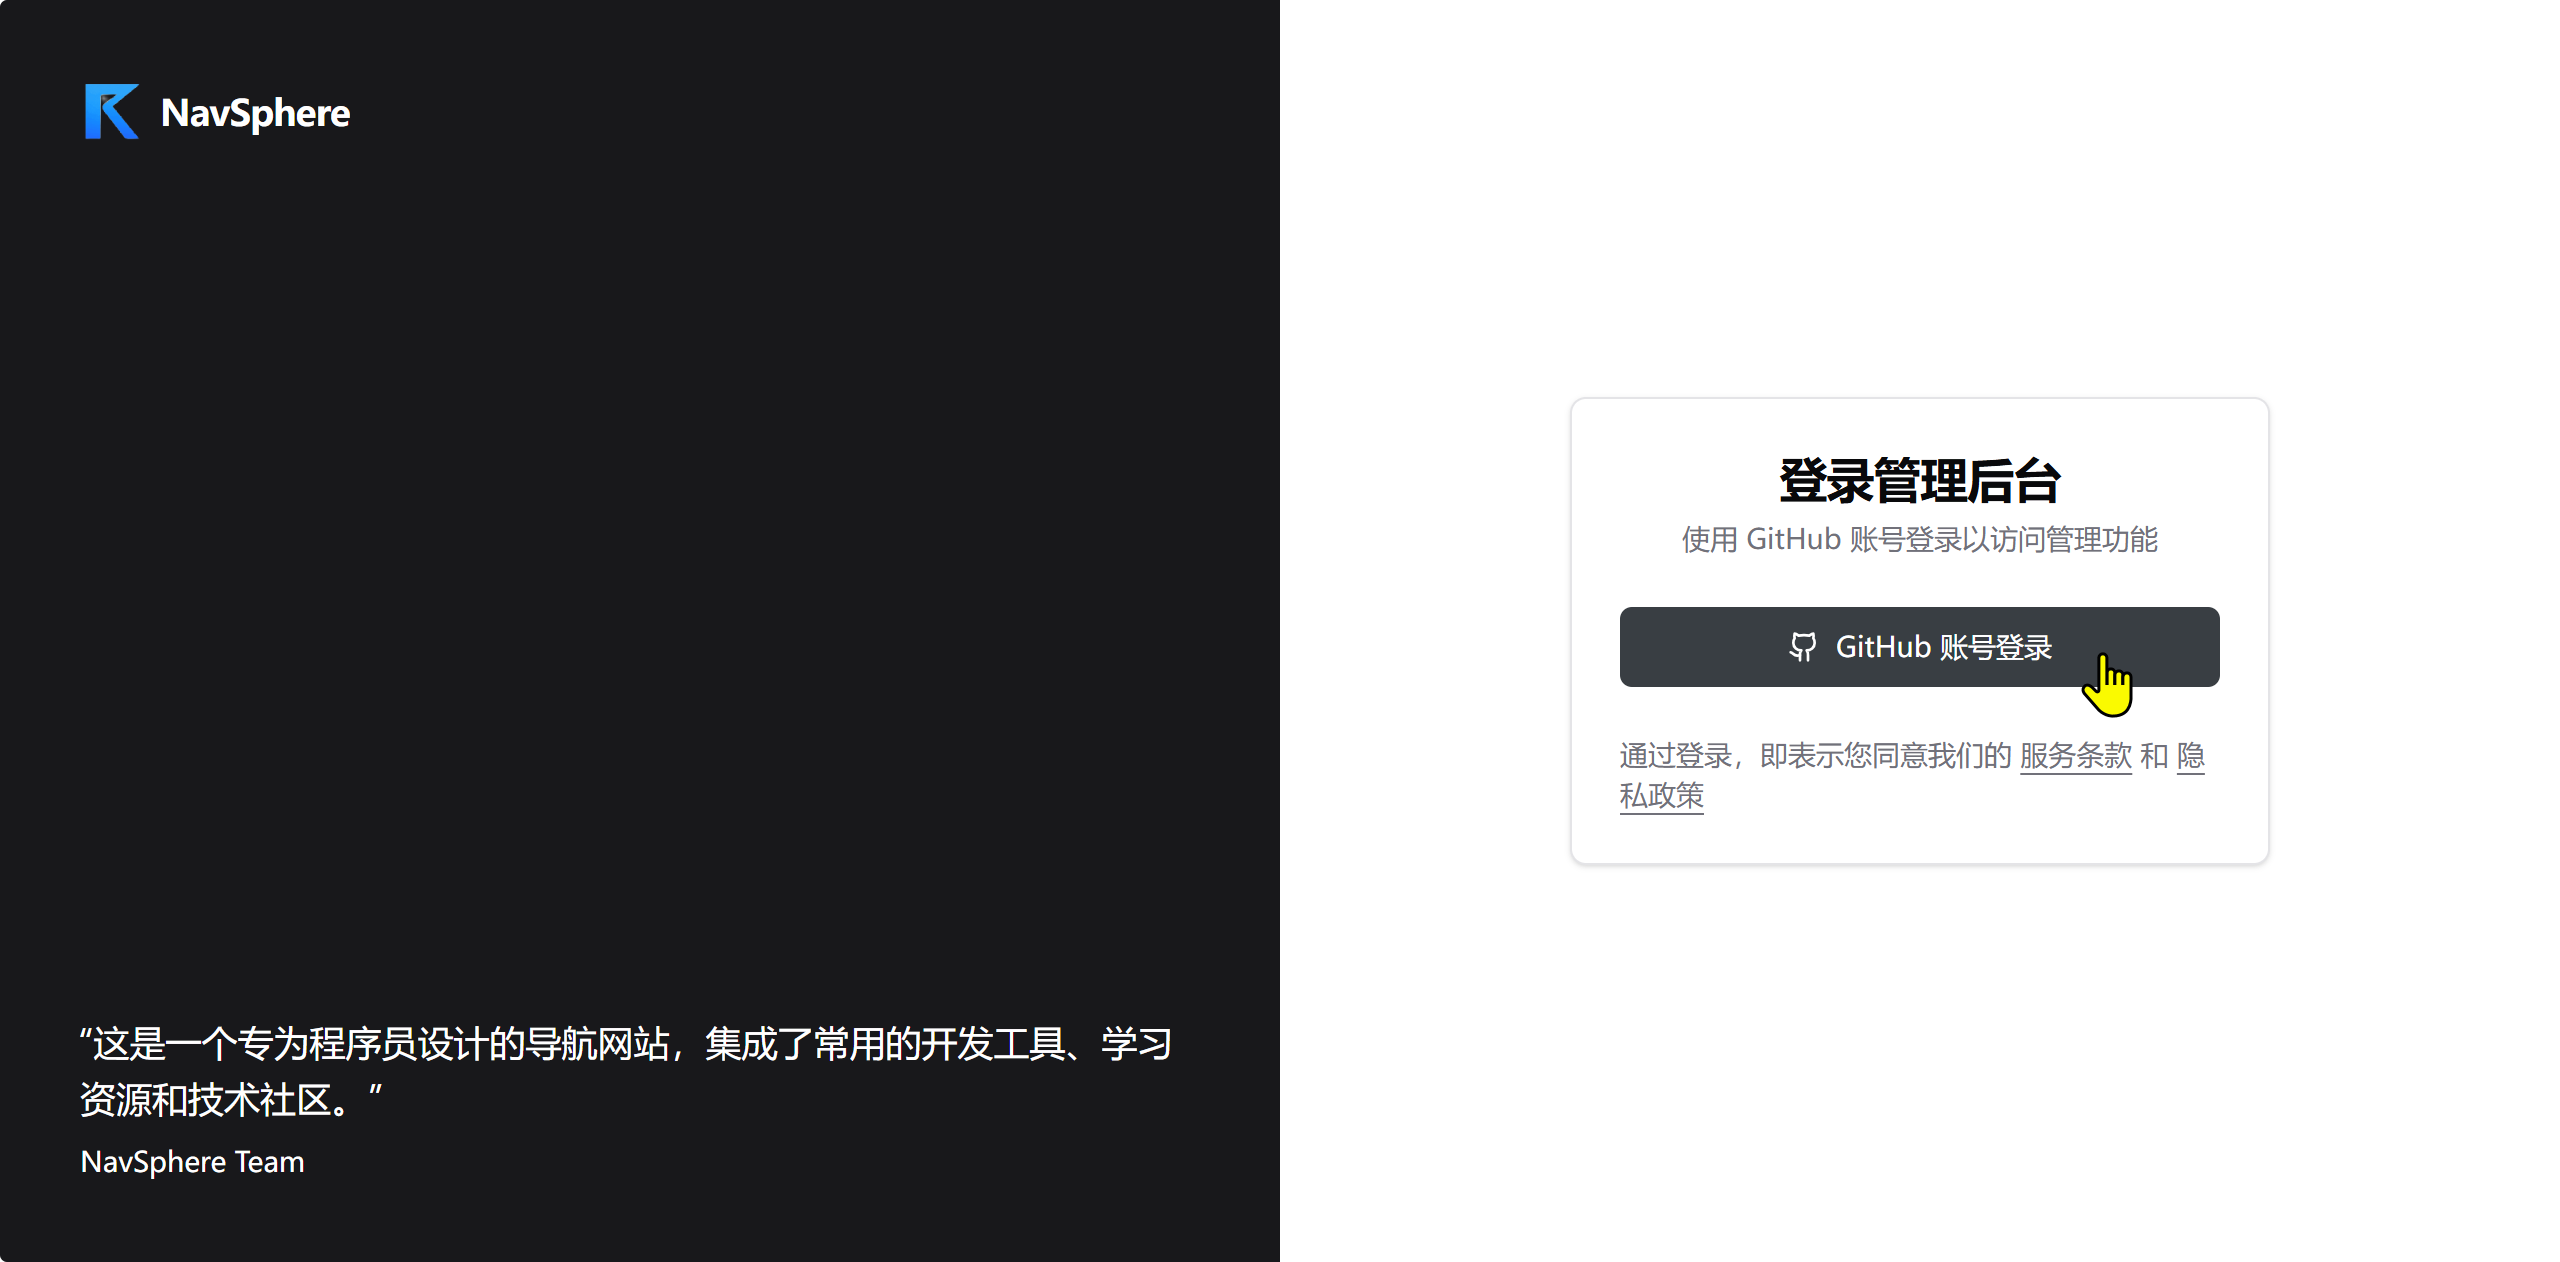The width and height of the screenshot is (2560, 1262).
Task: Click the 隐 link character ending first line
Action: point(2190,756)
